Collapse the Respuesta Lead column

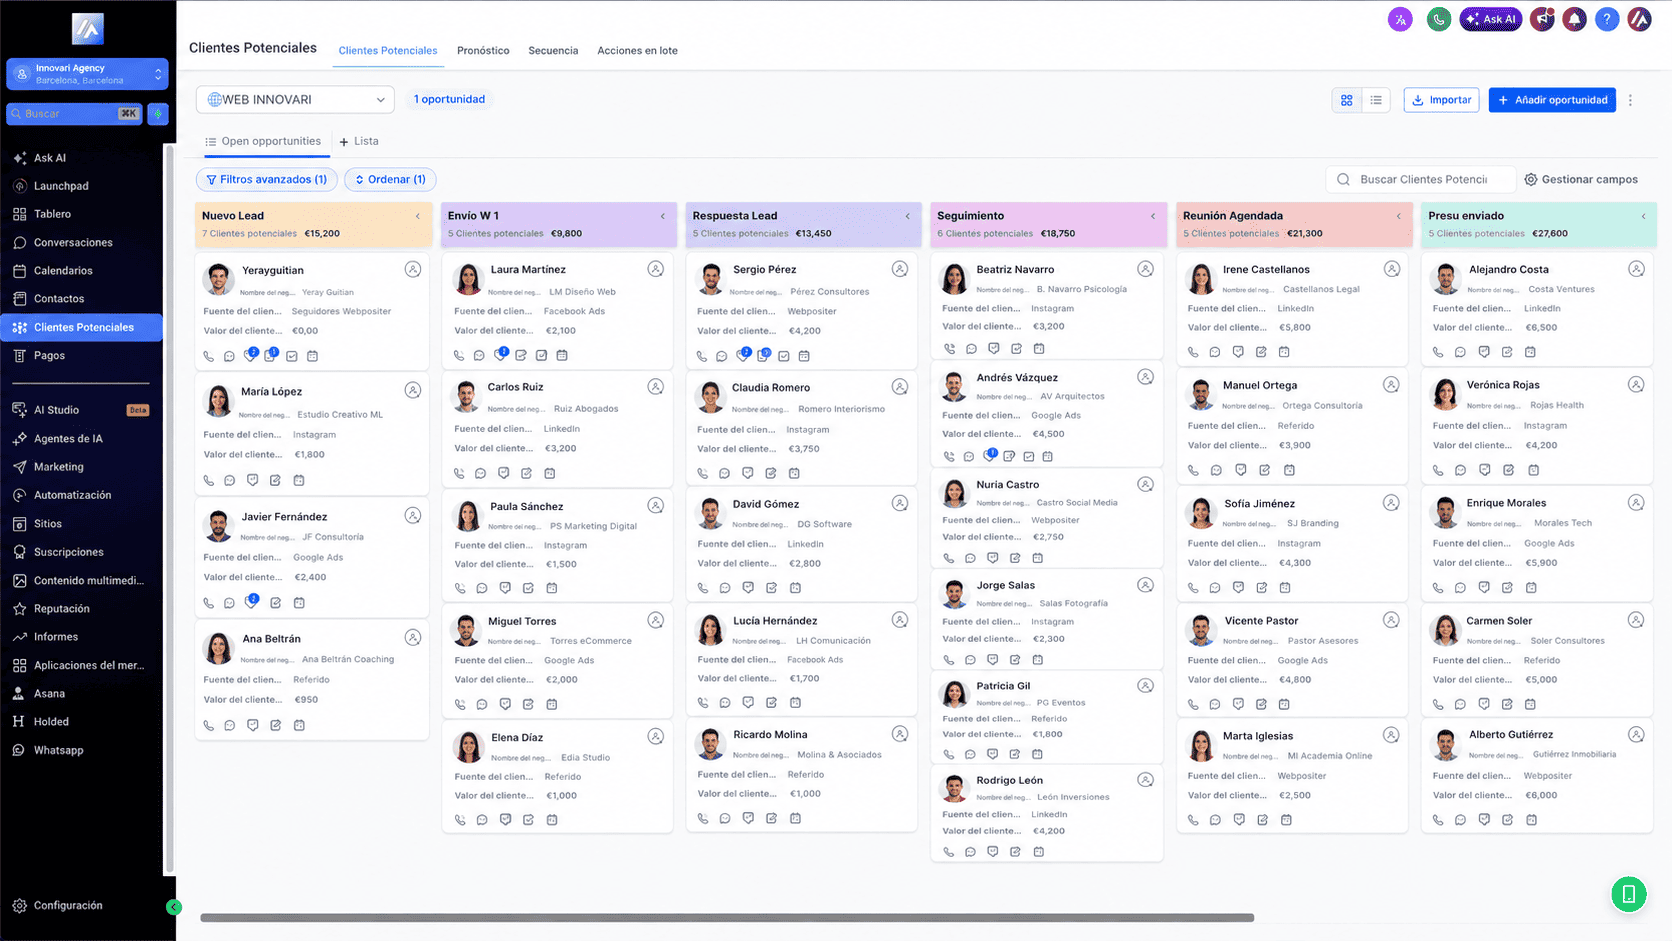[x=908, y=216]
